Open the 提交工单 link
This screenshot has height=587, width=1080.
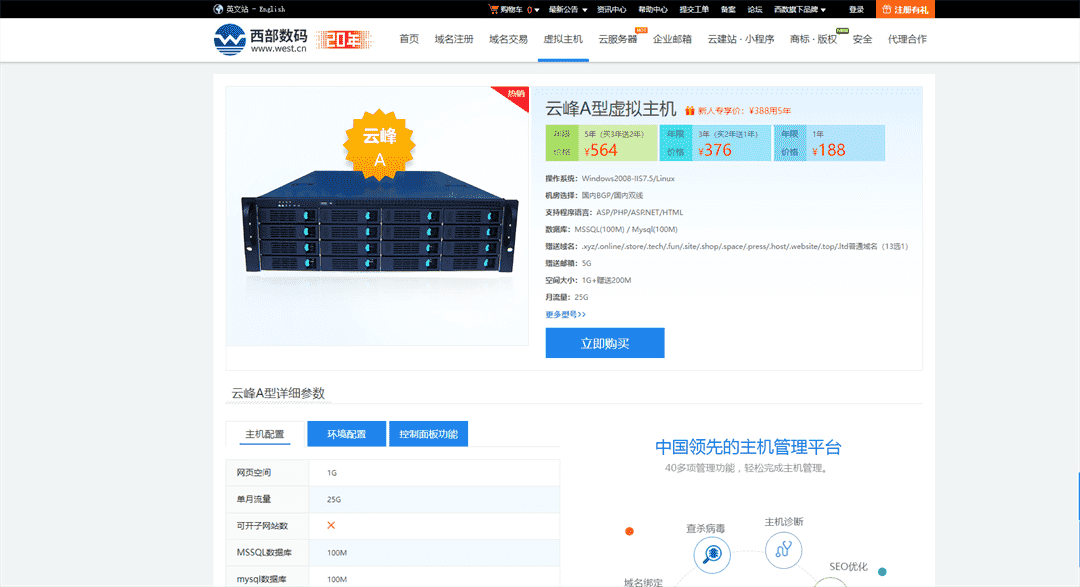(694, 10)
